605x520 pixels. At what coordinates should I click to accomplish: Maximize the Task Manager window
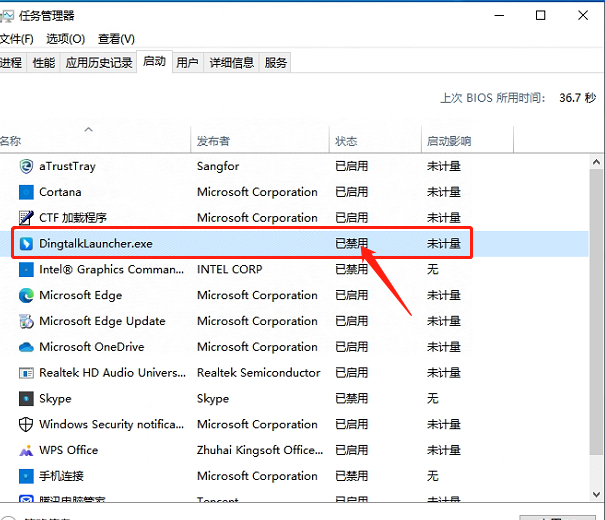[x=541, y=15]
